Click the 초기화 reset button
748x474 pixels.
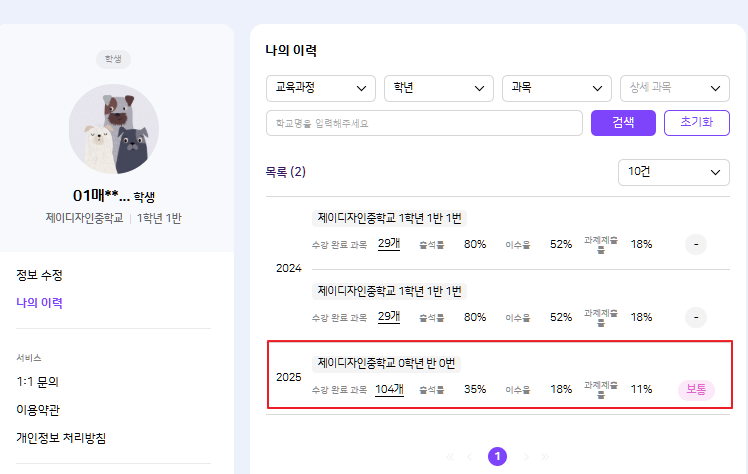pyautogui.click(x=697, y=122)
